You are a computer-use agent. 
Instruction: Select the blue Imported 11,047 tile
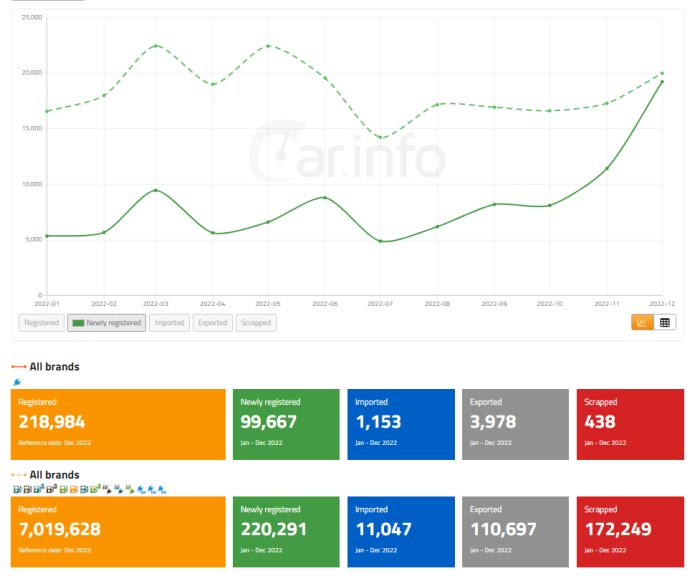click(x=401, y=532)
